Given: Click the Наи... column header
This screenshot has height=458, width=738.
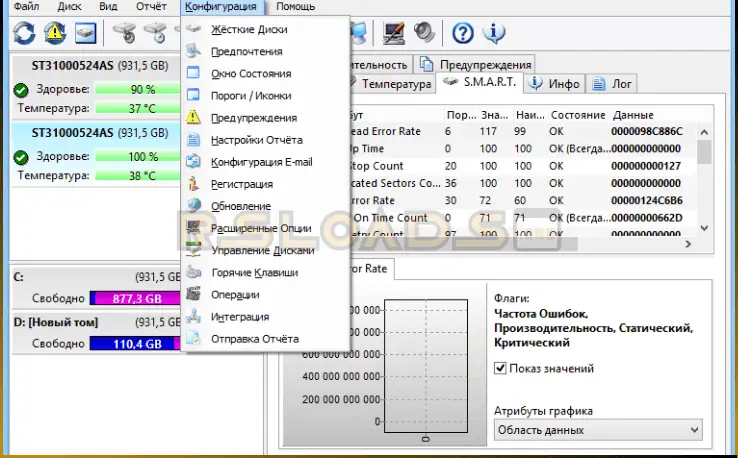Looking at the screenshot, I should [530, 115].
